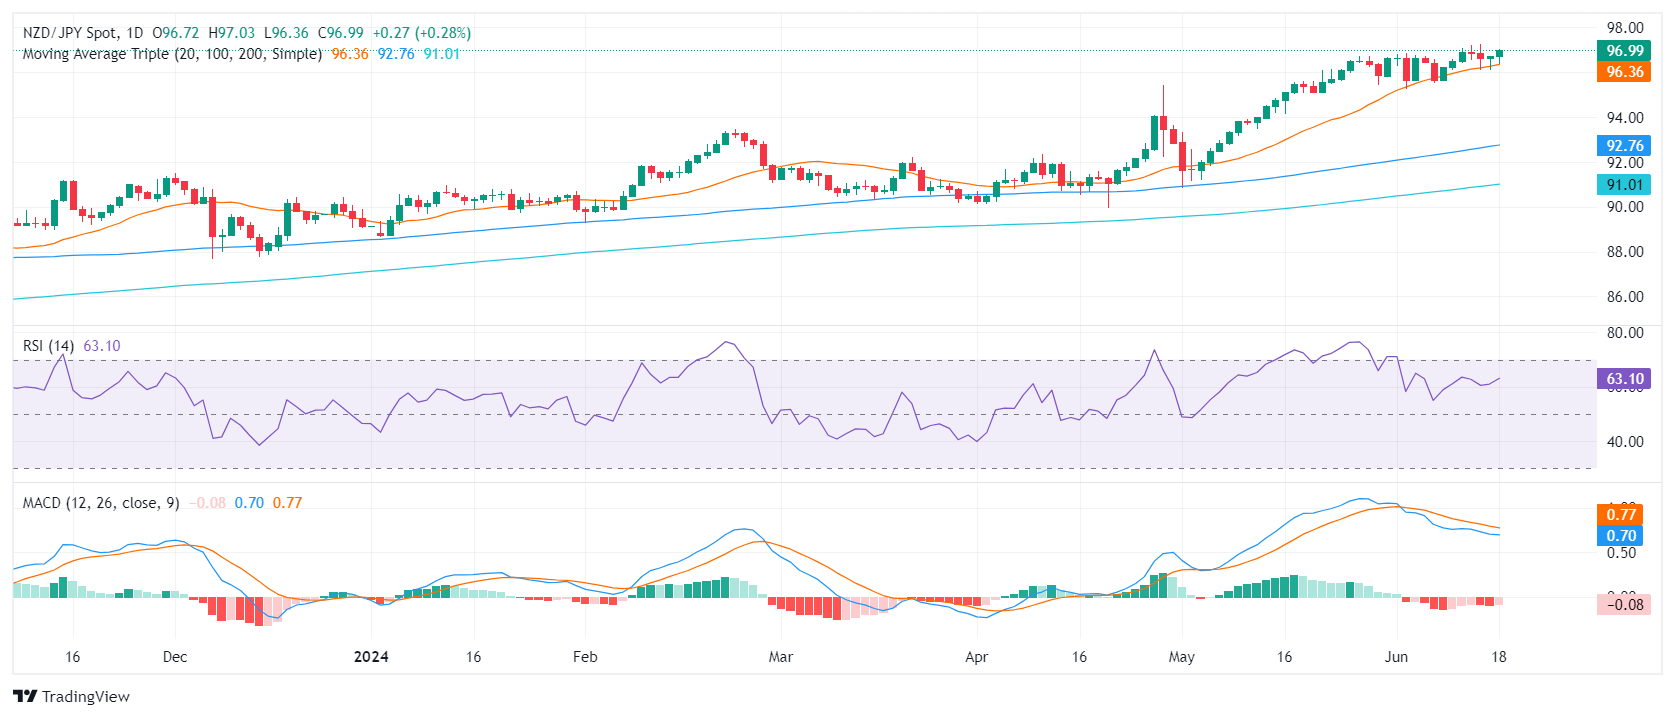Click the blue 92.76 moving average price tag
The image size is (1675, 718).
tap(1624, 146)
